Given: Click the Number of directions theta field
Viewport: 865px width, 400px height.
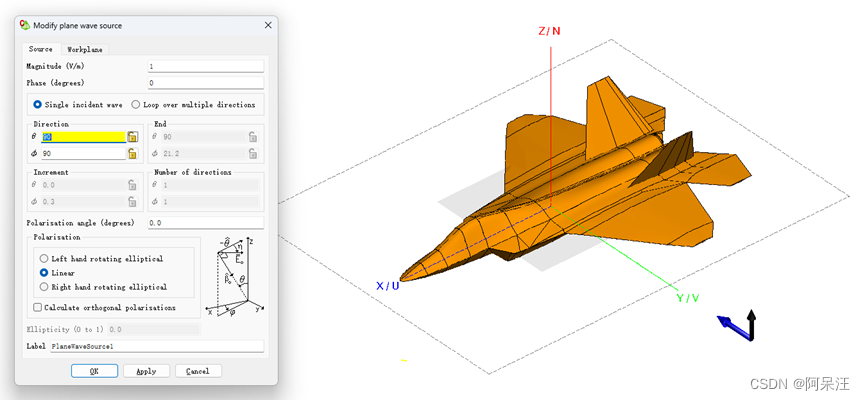Looking at the screenshot, I should pyautogui.click(x=210, y=185).
